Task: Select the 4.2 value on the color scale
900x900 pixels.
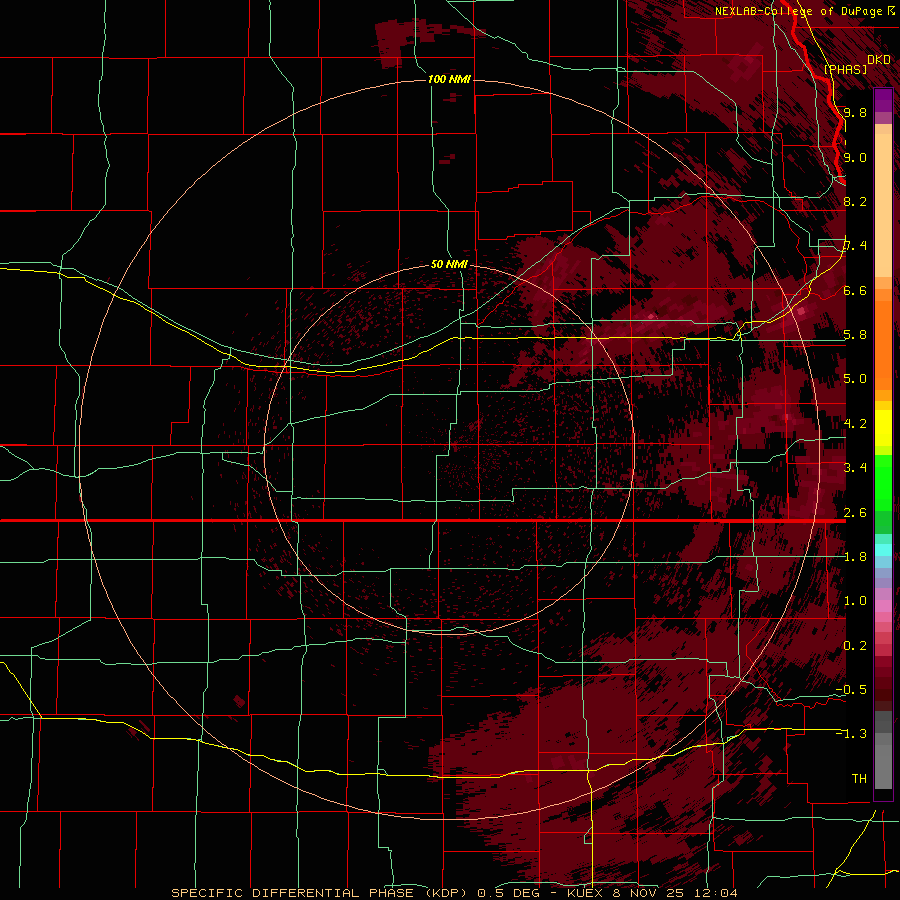Action: (x=855, y=424)
